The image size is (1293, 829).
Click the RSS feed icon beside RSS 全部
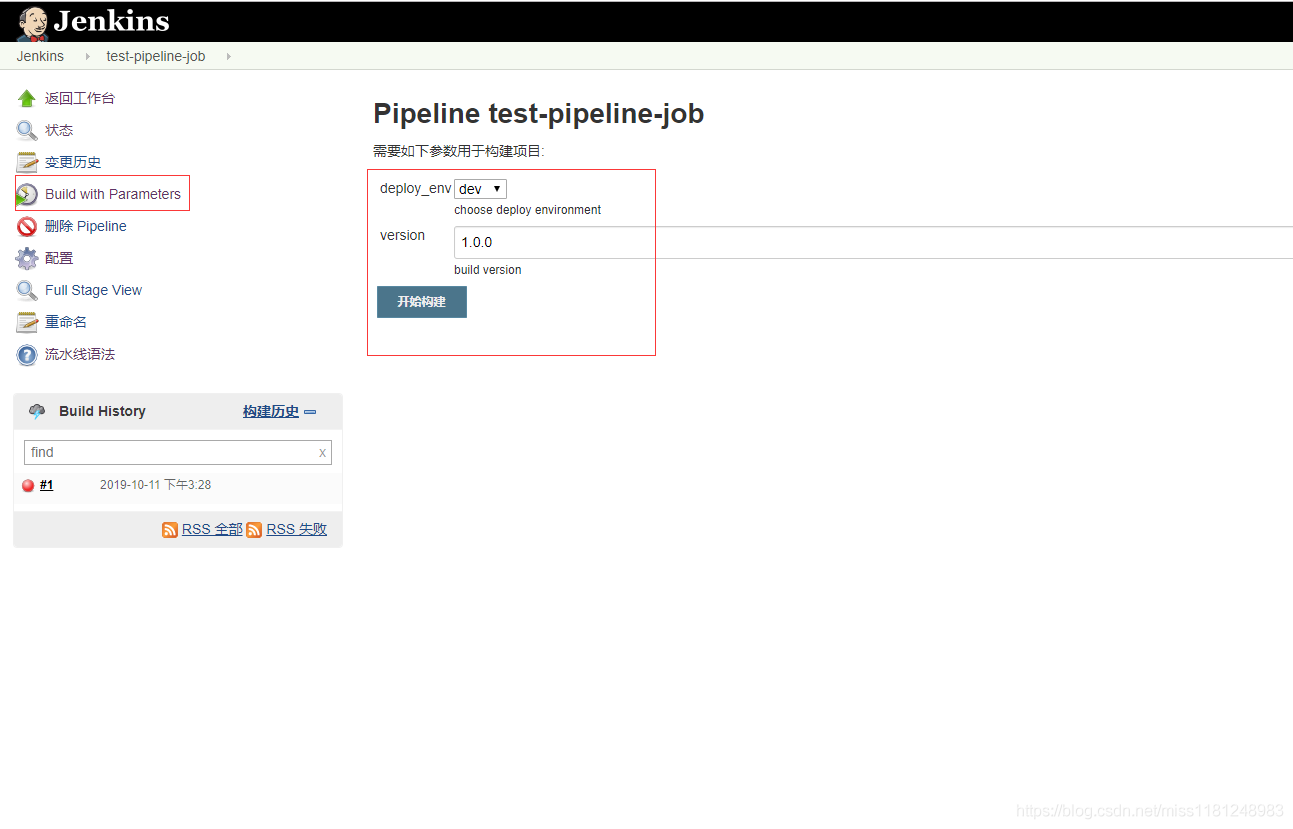click(170, 530)
